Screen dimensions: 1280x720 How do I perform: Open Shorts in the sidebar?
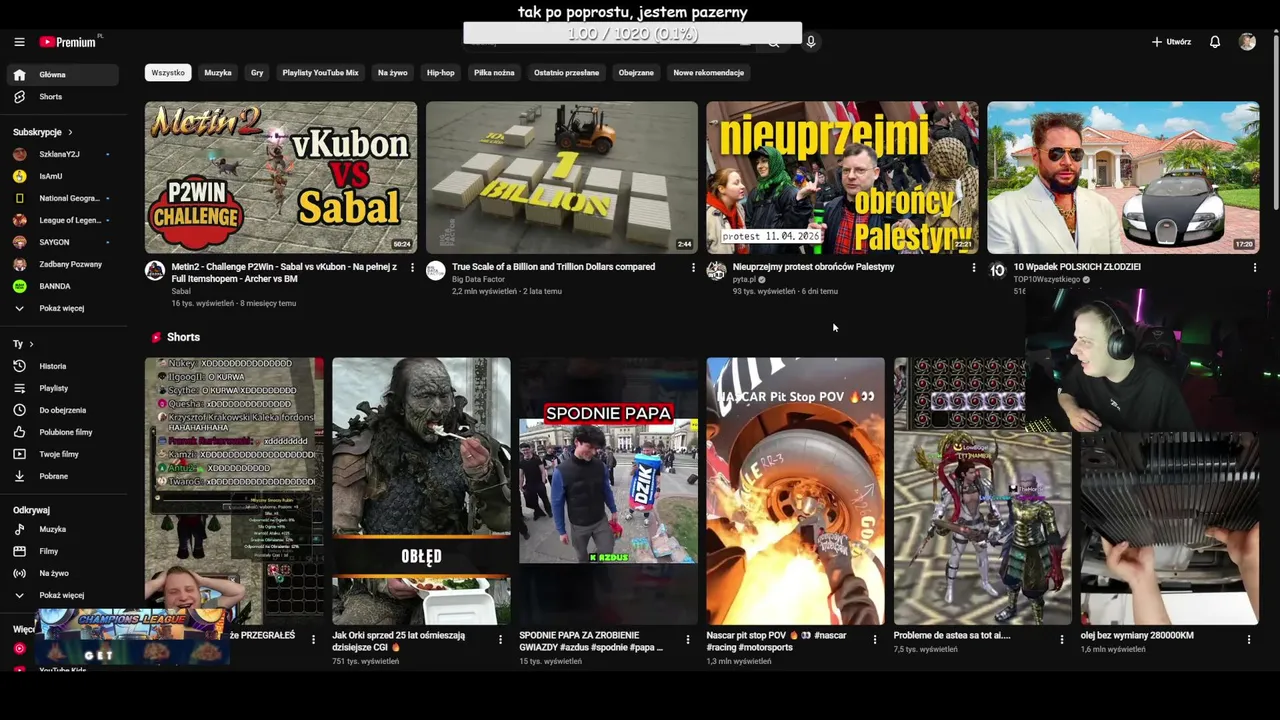coord(62,97)
